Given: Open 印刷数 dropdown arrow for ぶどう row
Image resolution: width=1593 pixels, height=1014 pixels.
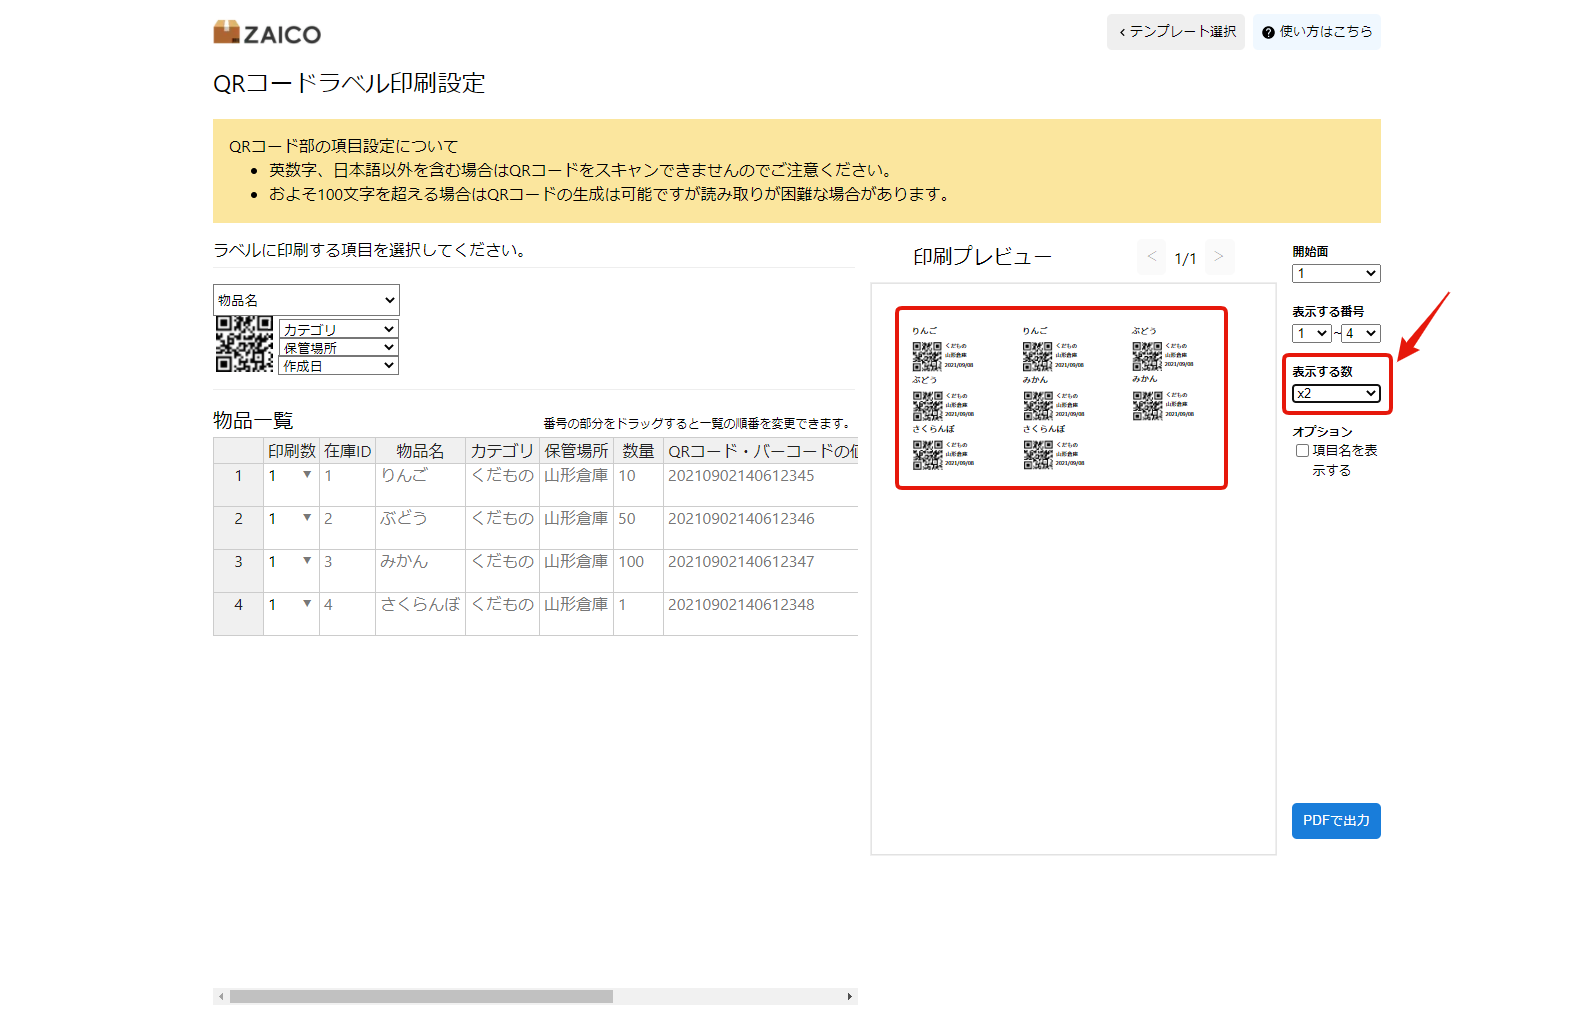Looking at the screenshot, I should point(307,518).
